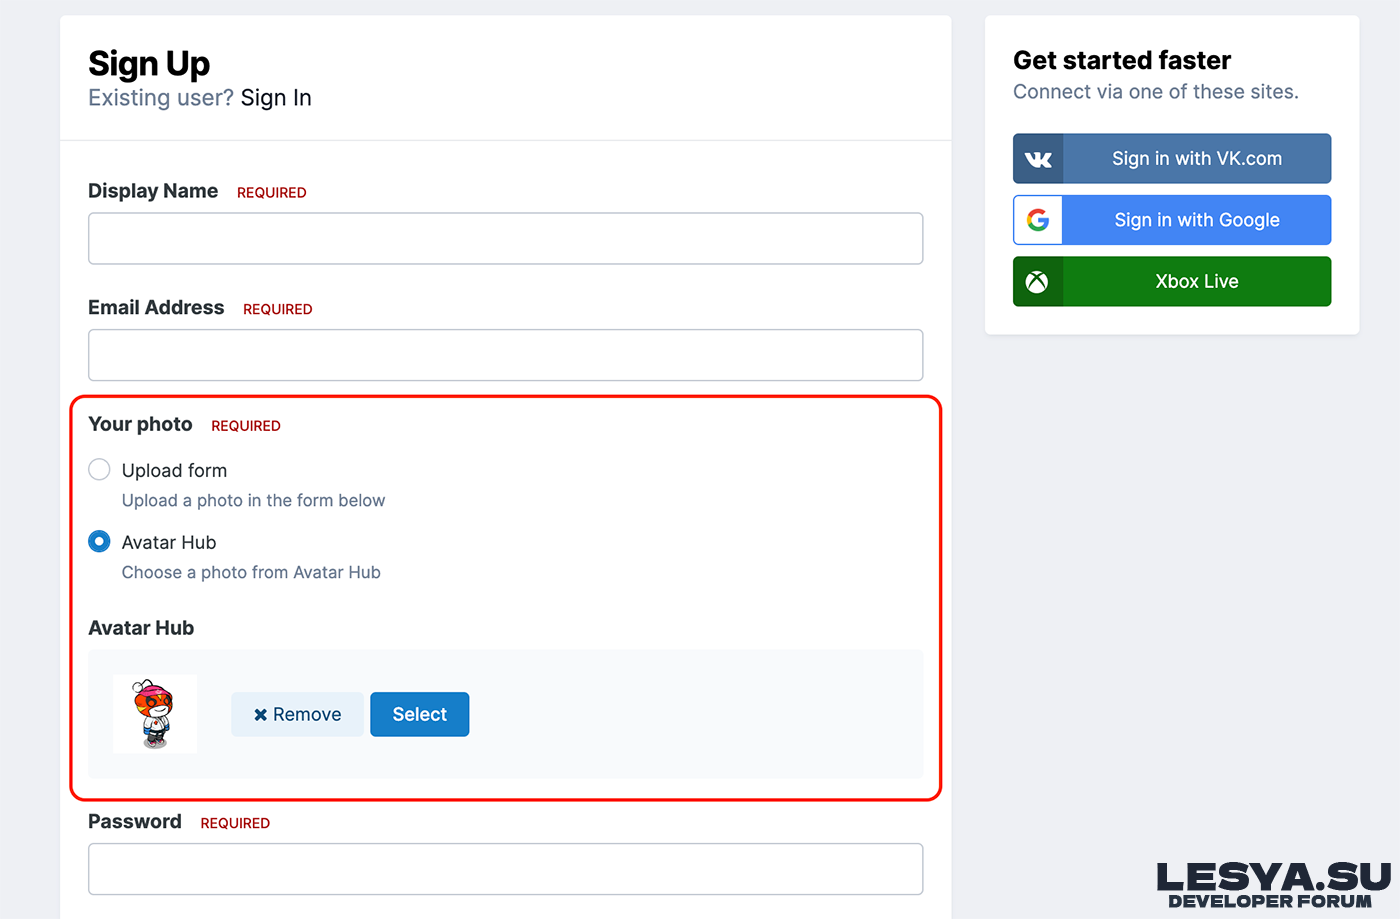This screenshot has width=1400, height=919.
Task: Click the Upload form option label
Action: pos(174,471)
